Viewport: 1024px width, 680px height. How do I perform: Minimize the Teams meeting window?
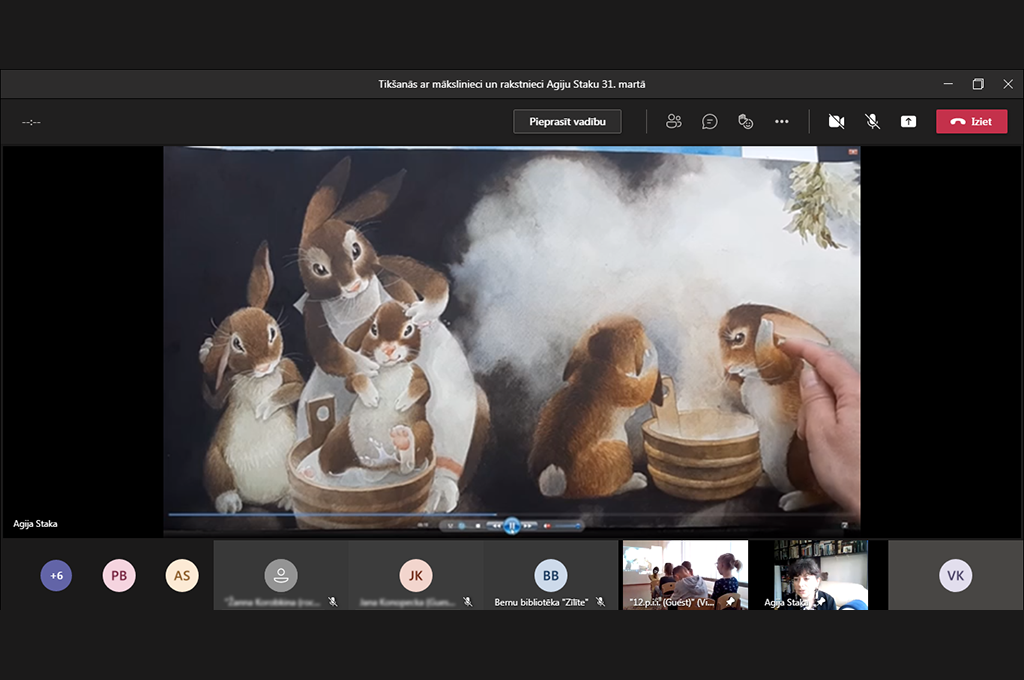tap(948, 84)
